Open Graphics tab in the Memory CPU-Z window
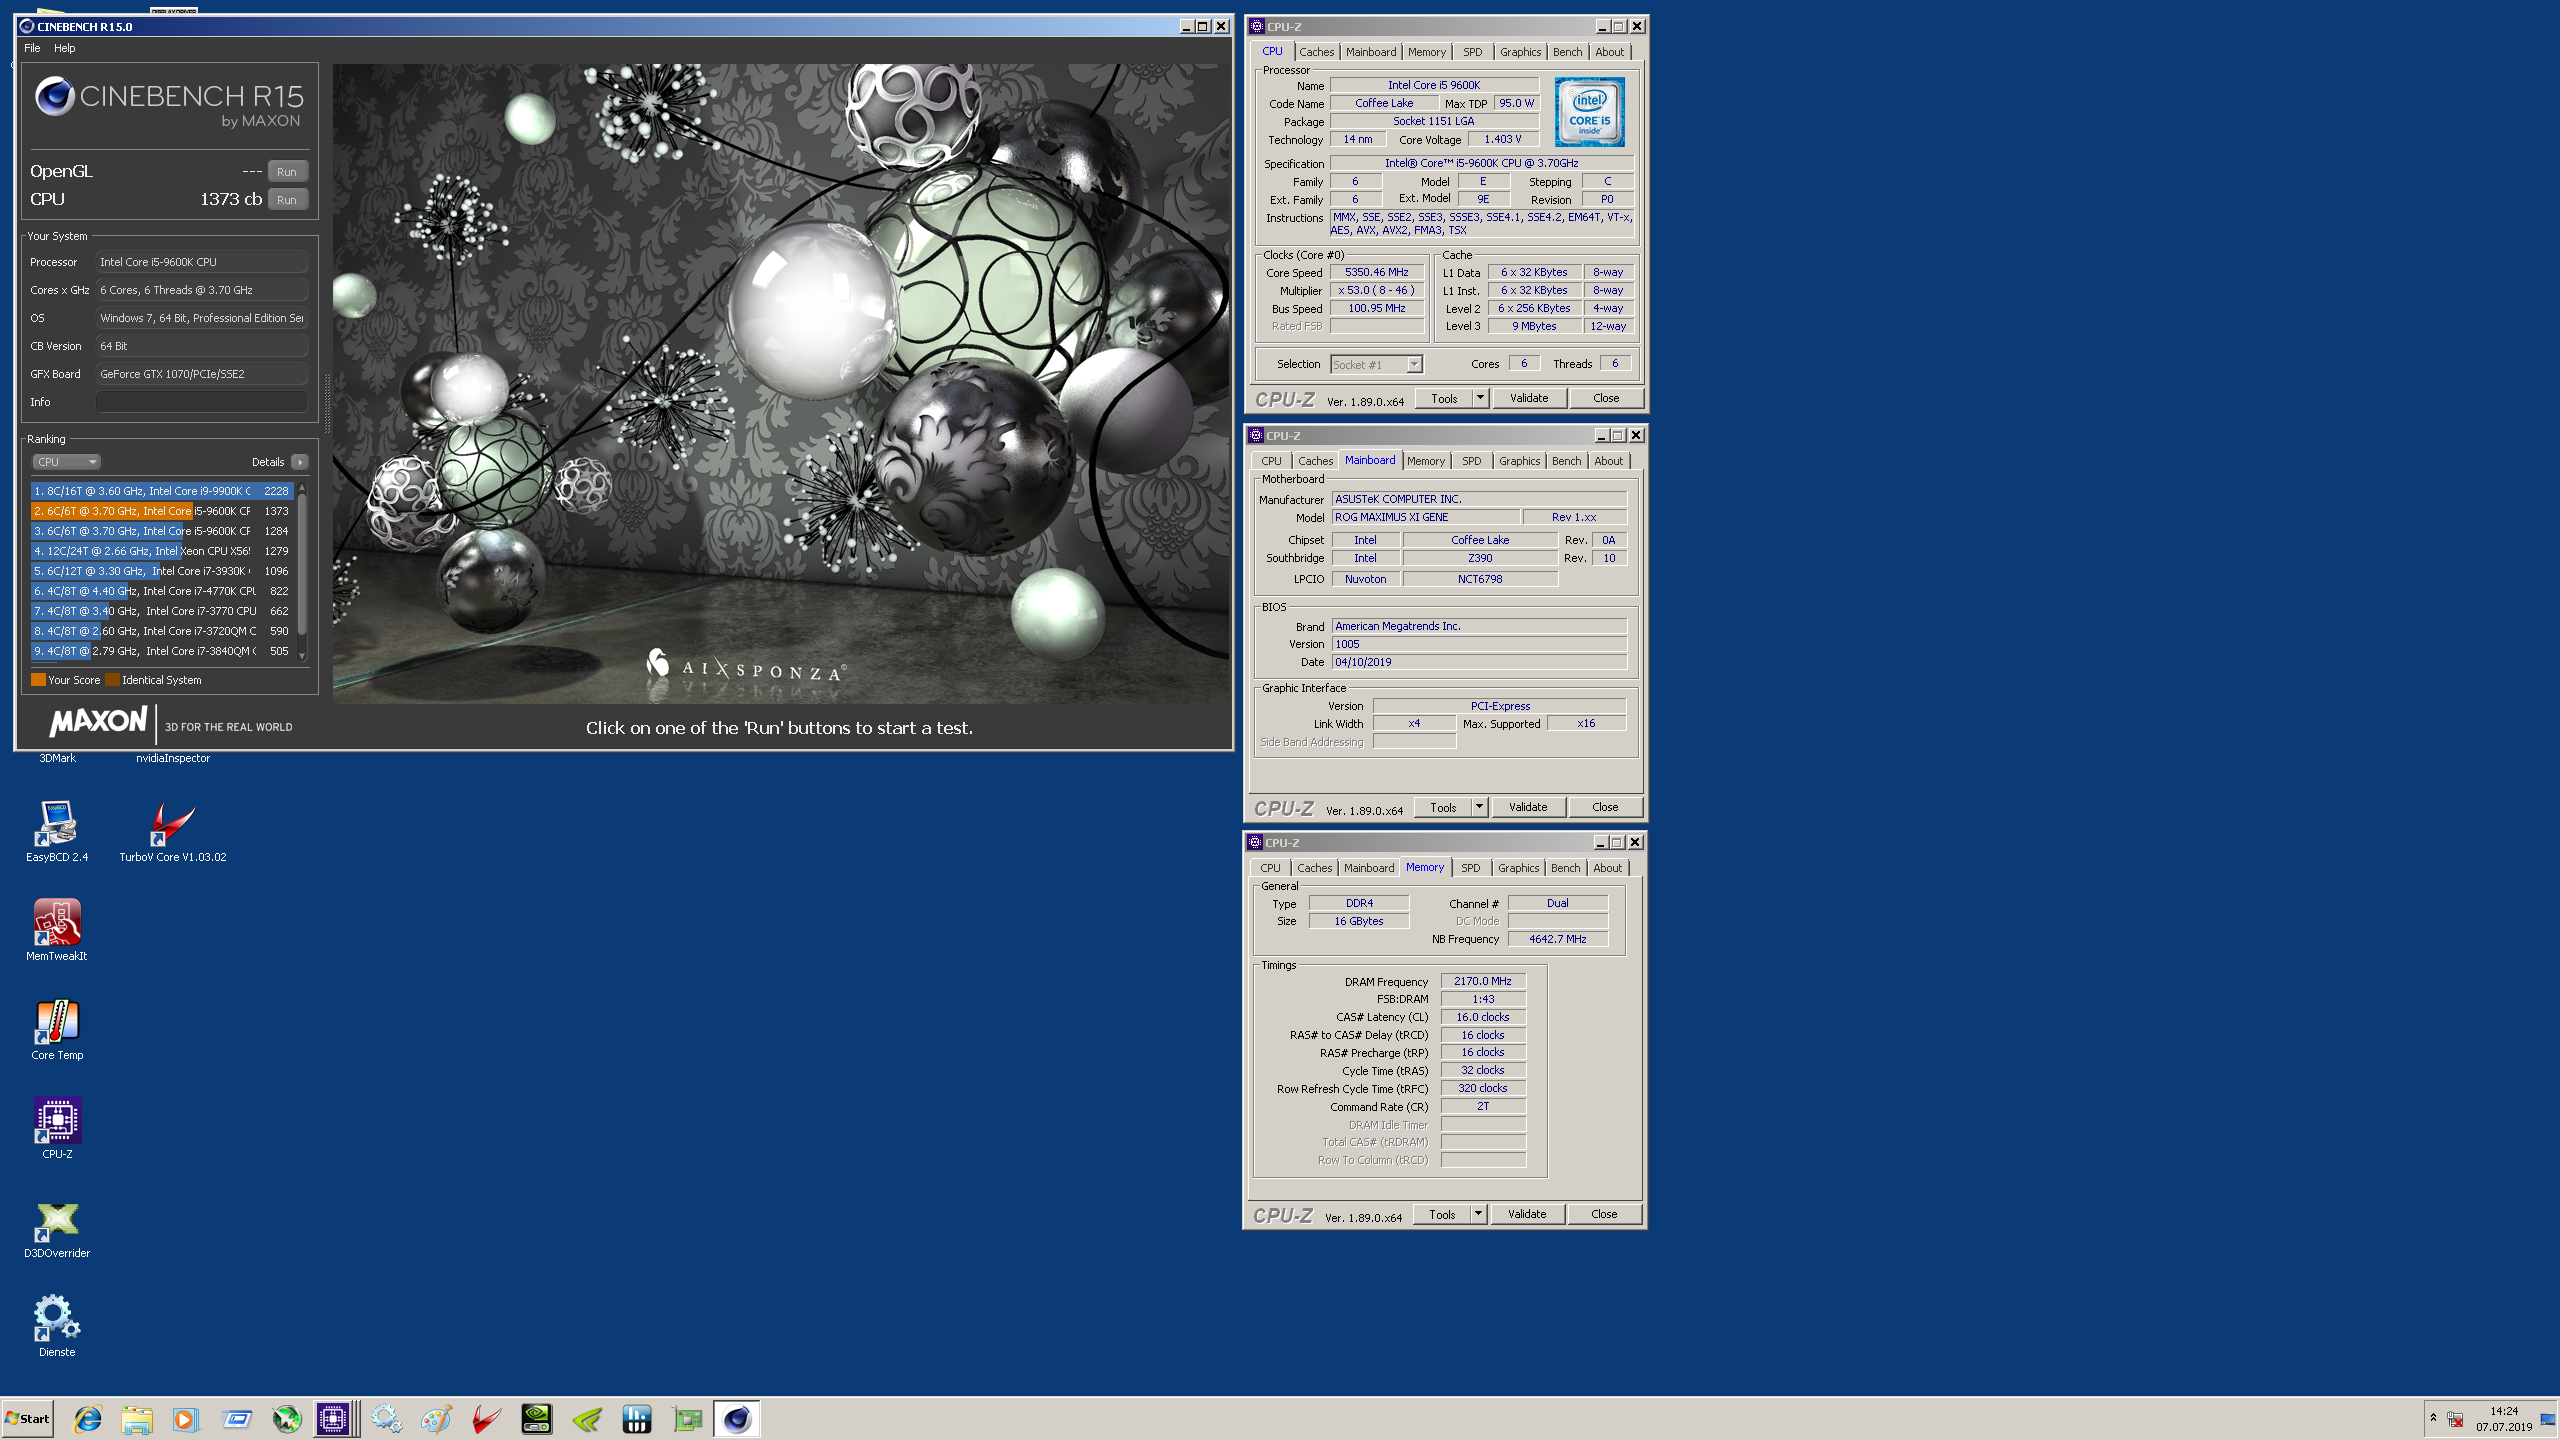 click(1518, 868)
